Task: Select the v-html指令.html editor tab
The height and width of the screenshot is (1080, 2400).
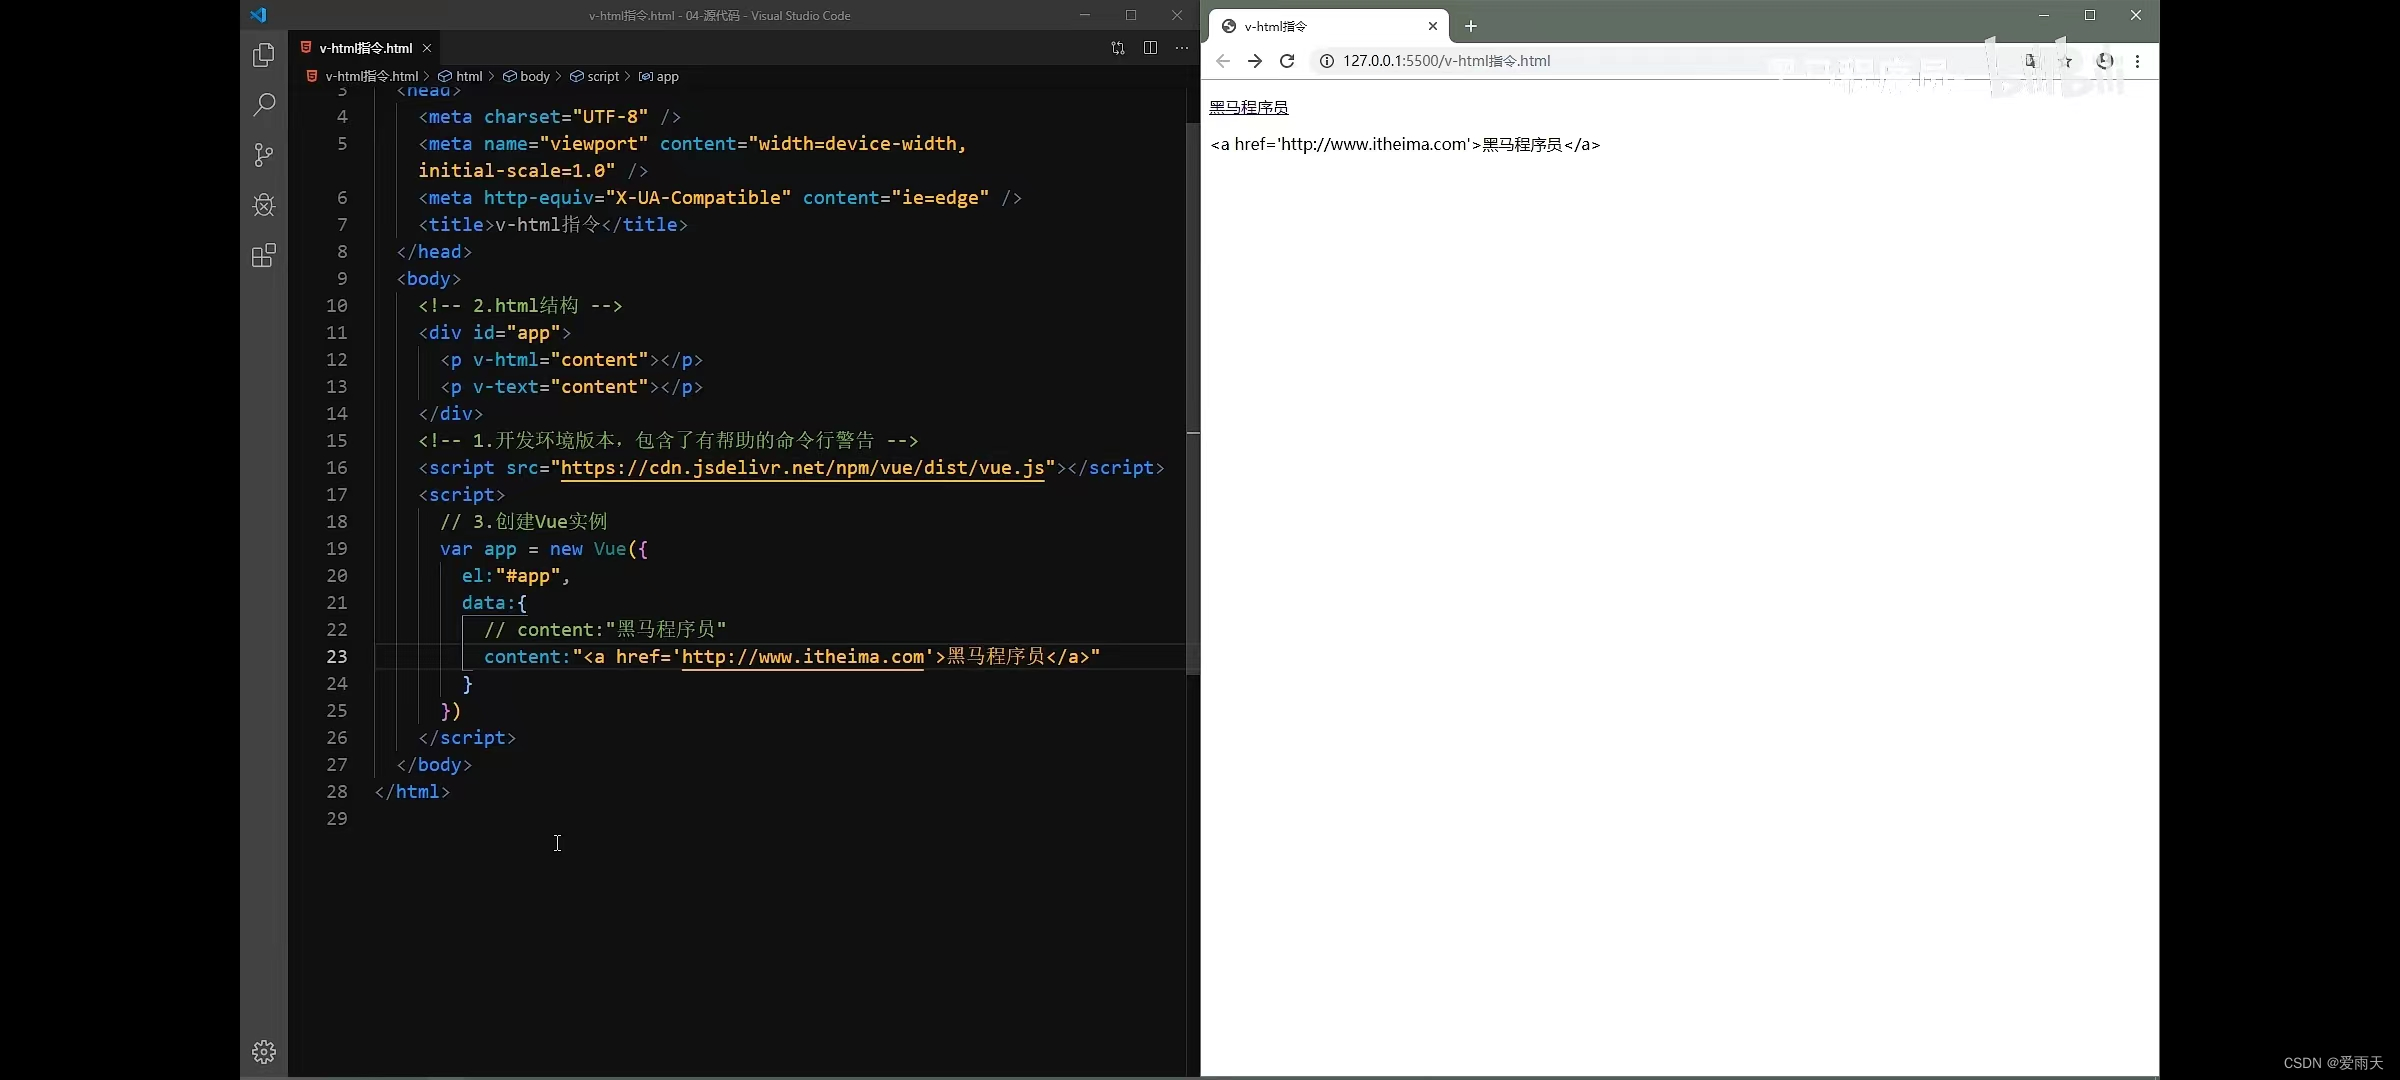Action: point(363,47)
